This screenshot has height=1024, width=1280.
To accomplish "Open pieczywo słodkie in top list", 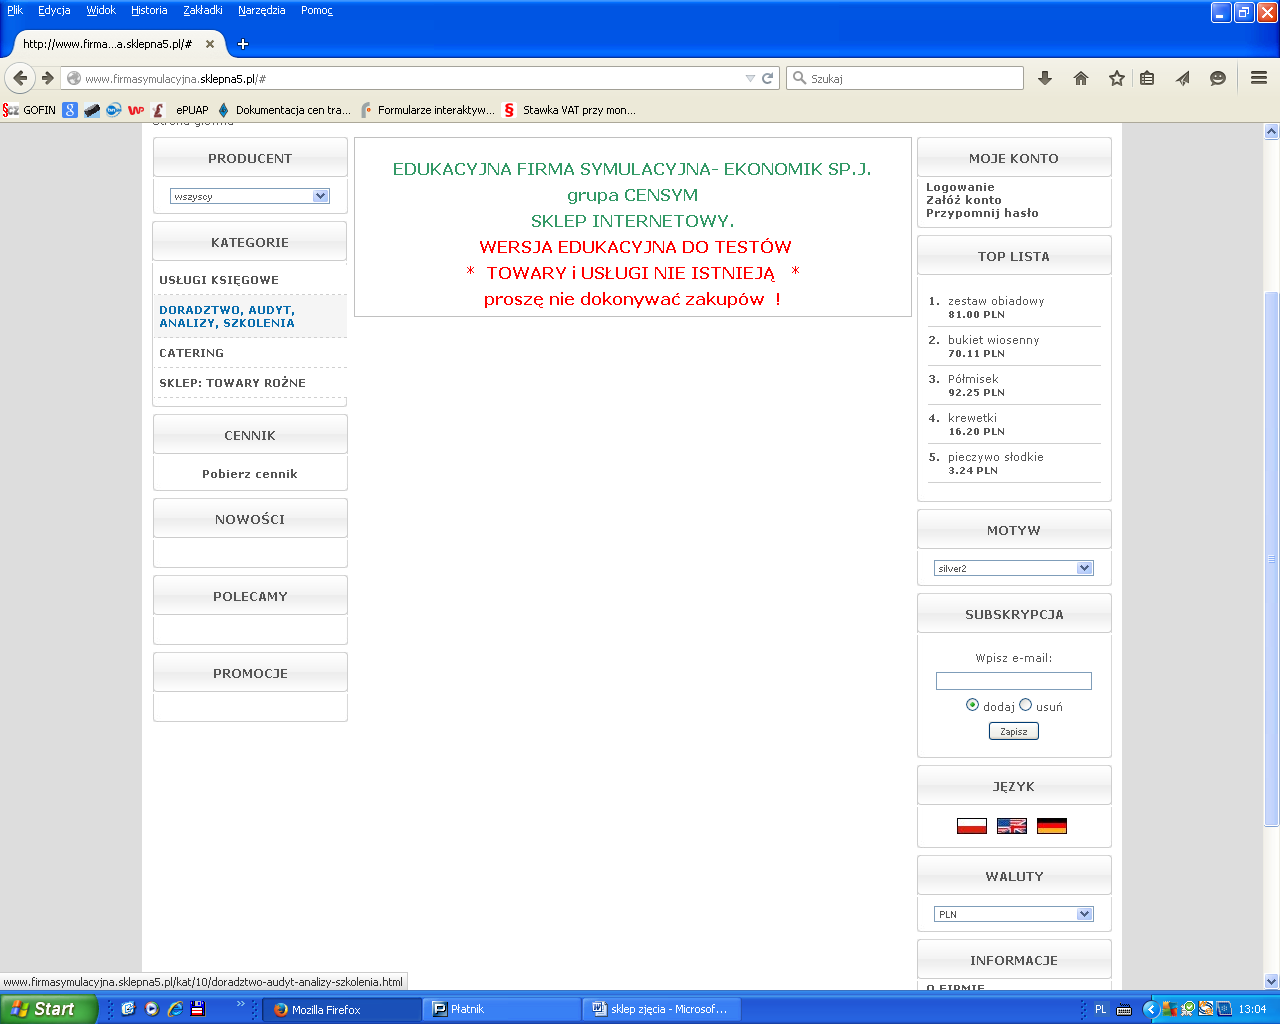I will coord(995,457).
